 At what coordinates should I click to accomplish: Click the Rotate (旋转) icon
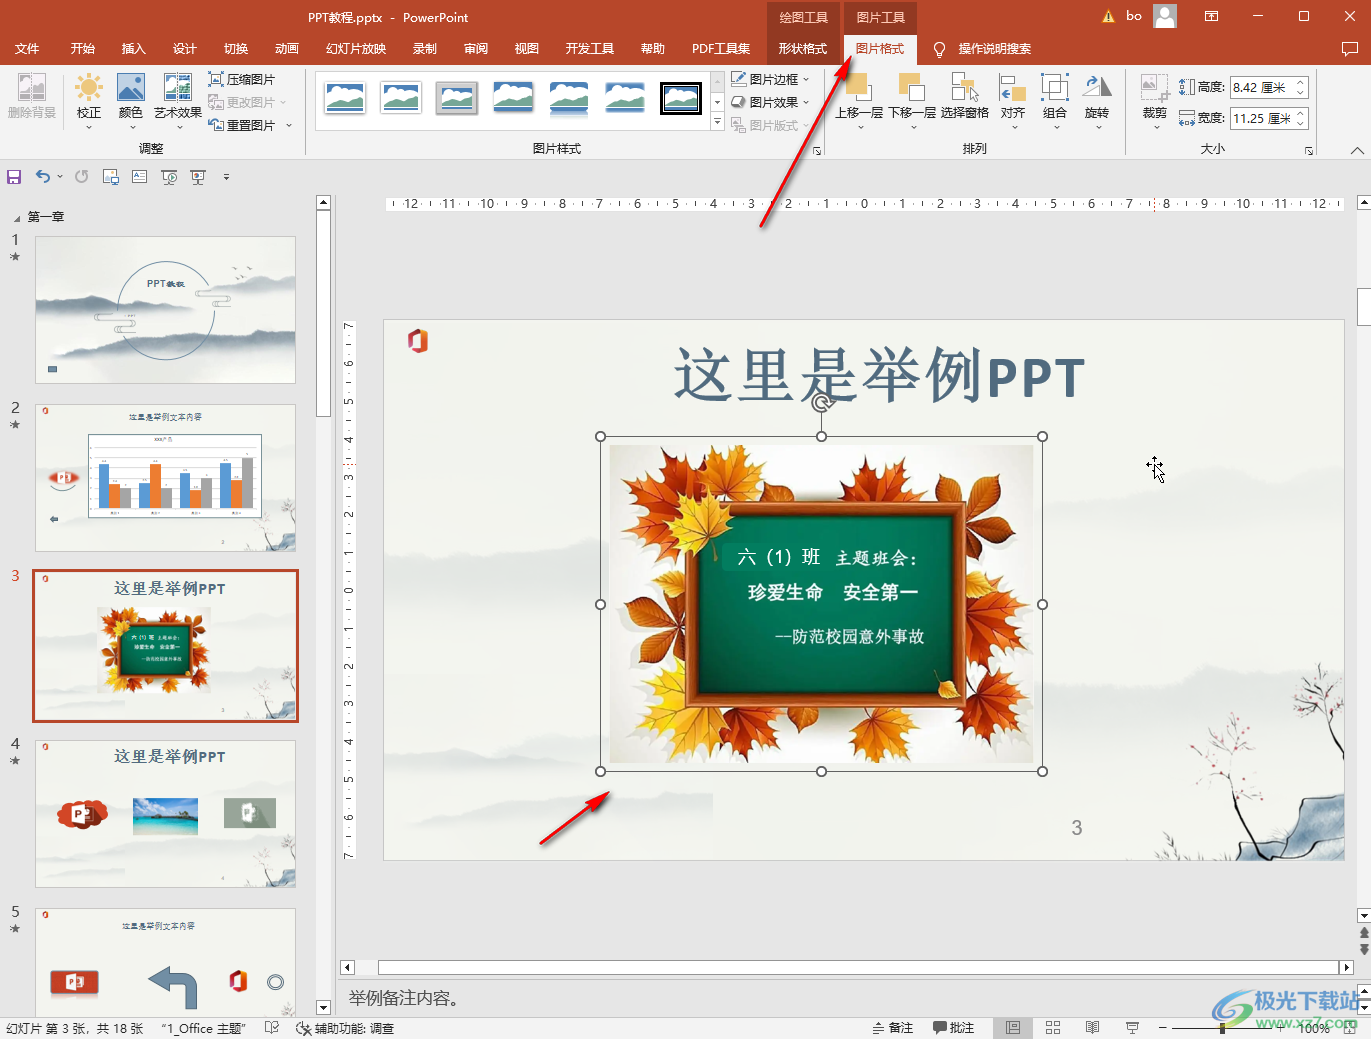(x=1097, y=87)
